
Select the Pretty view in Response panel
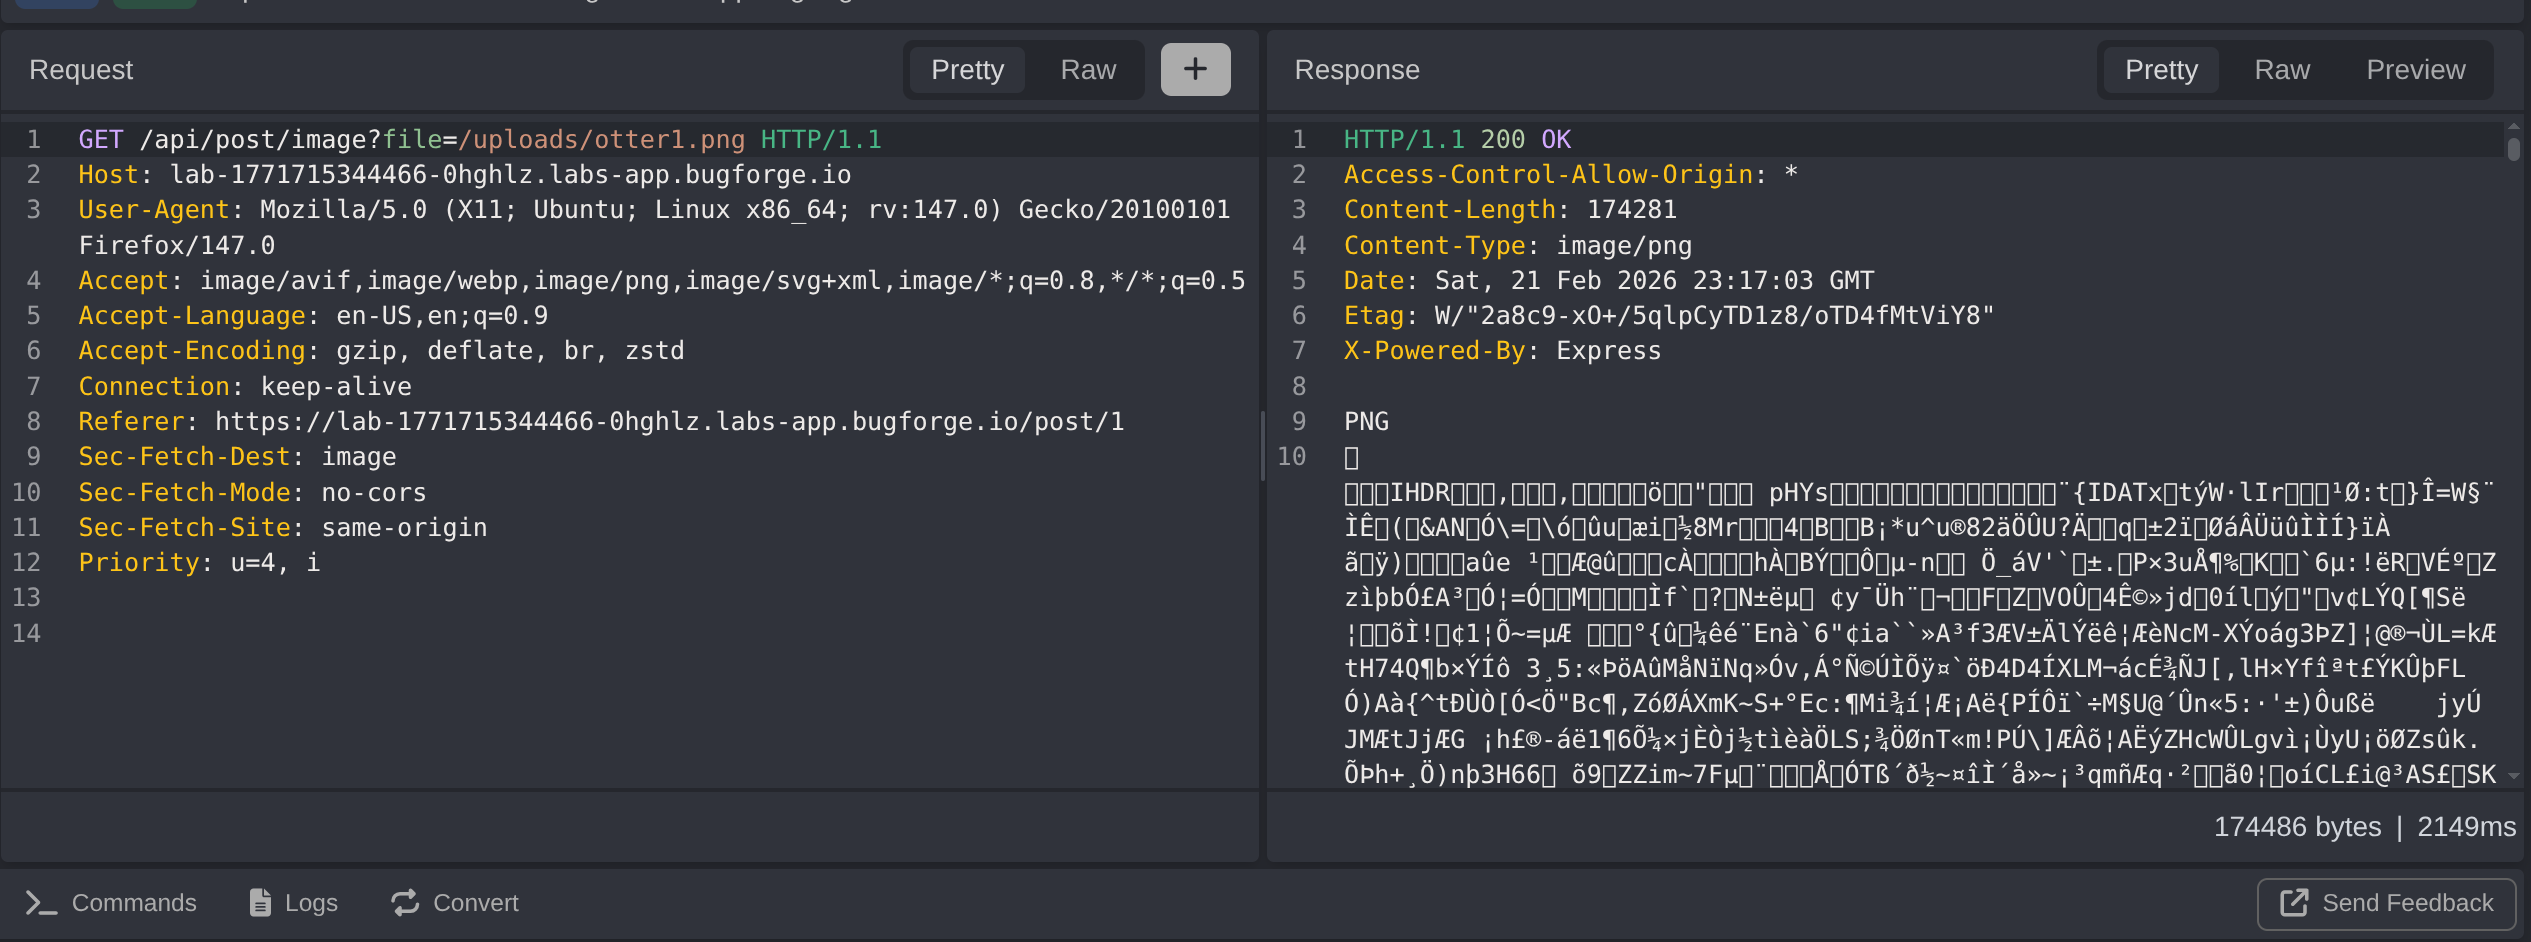point(2161,70)
